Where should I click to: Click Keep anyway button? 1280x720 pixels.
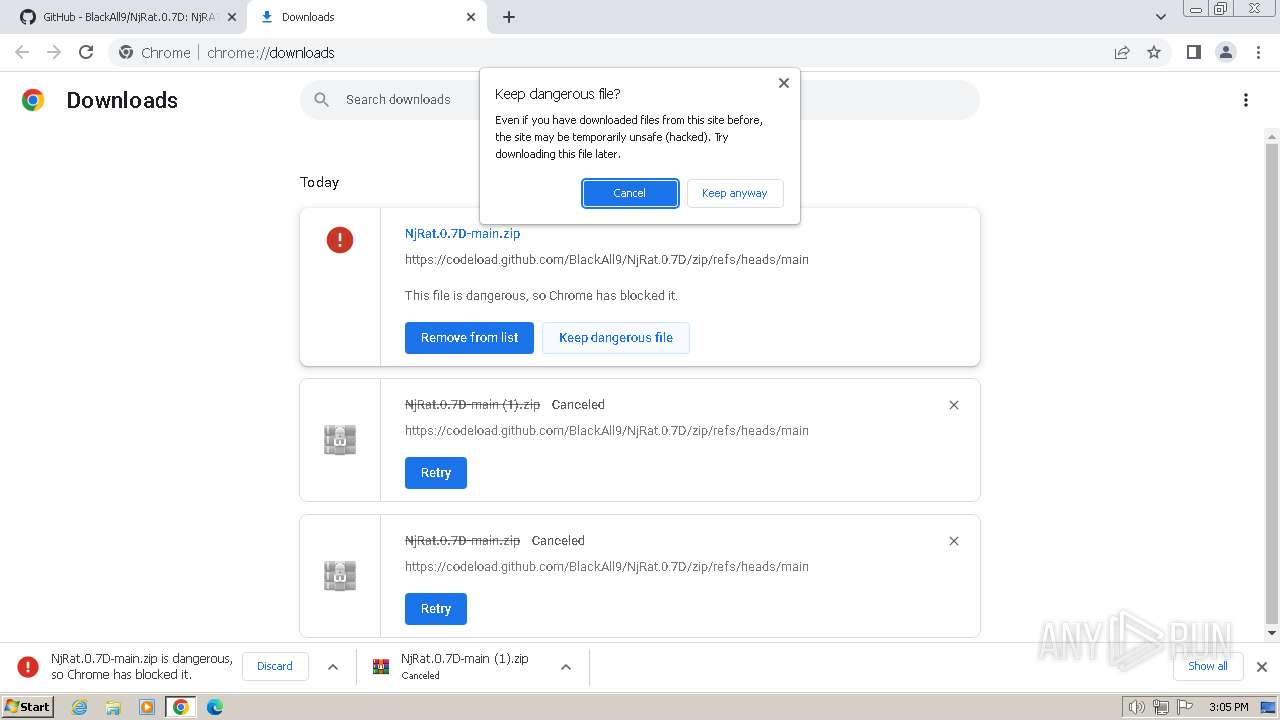tap(735, 193)
